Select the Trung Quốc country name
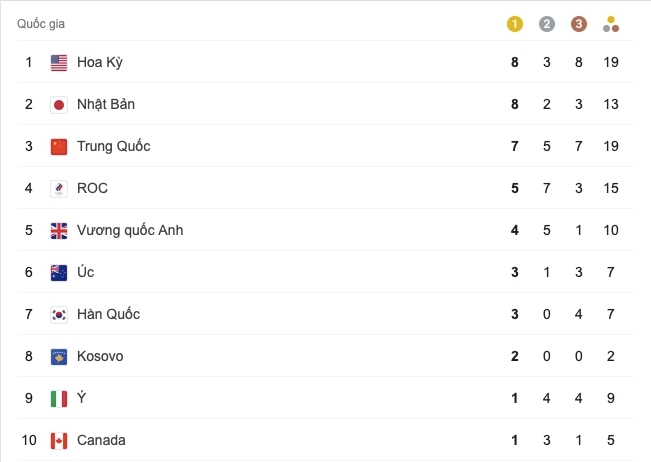The height and width of the screenshot is (462, 651). pos(113,147)
